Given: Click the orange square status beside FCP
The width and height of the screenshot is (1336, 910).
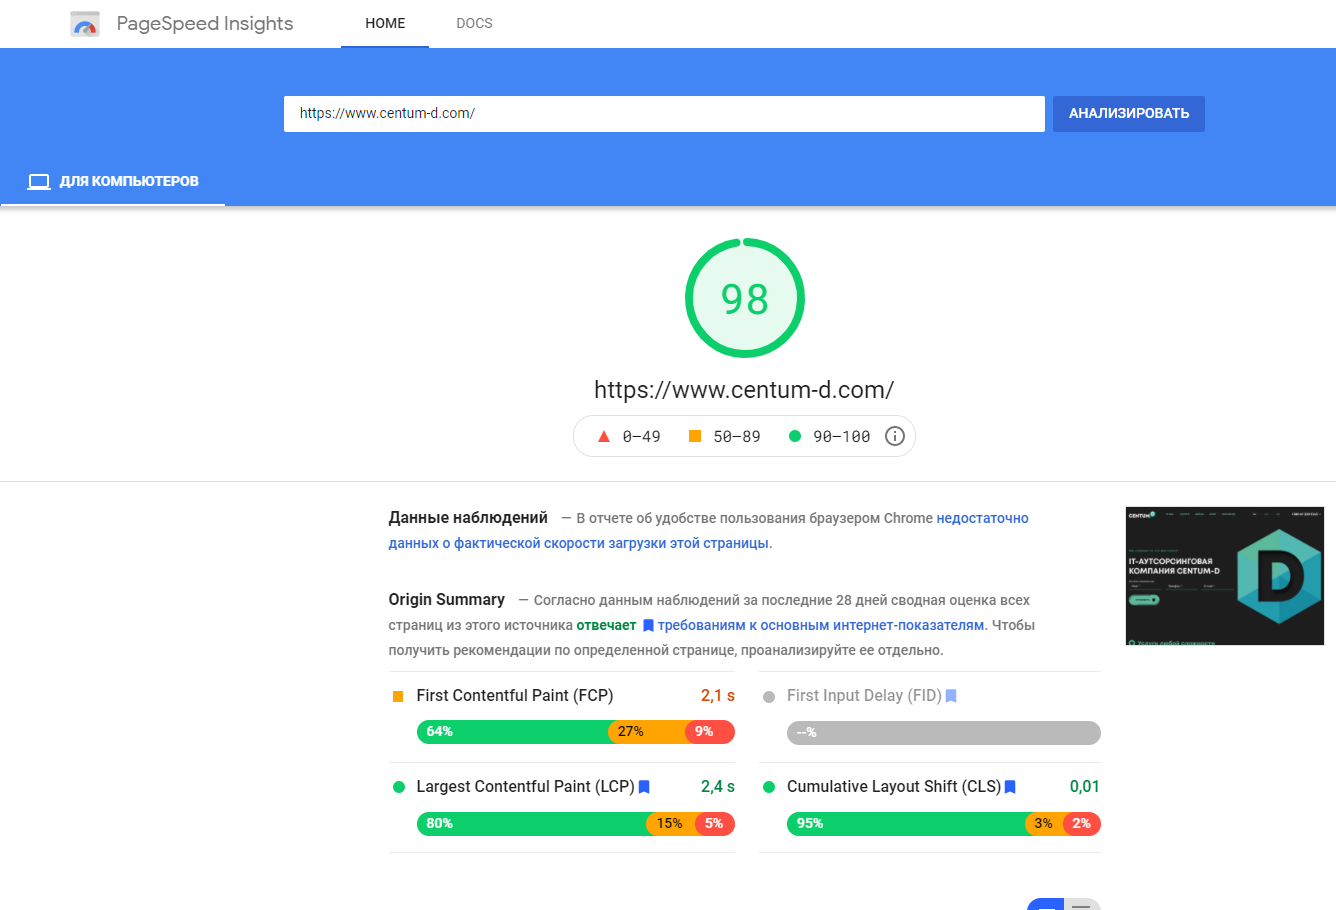Looking at the screenshot, I should 398,696.
